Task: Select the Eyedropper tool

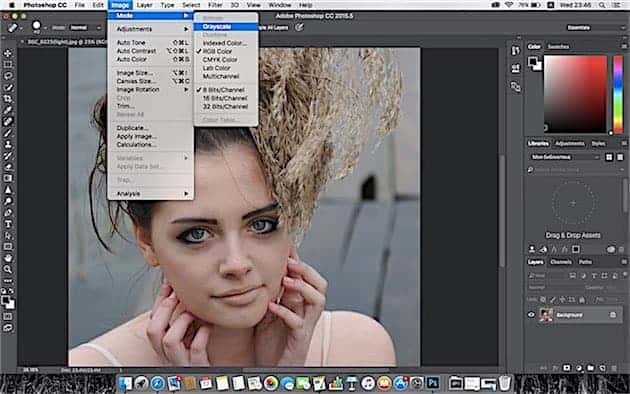Action: pyautogui.click(x=8, y=110)
